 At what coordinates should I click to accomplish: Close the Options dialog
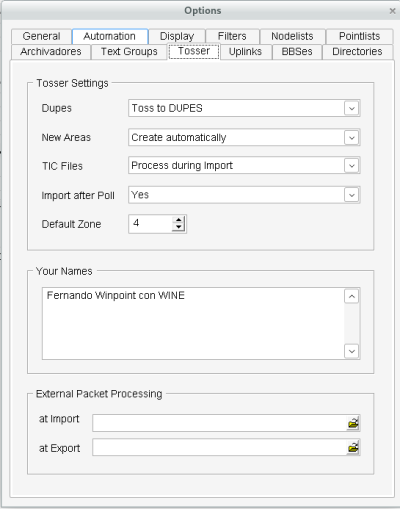[x=392, y=11]
